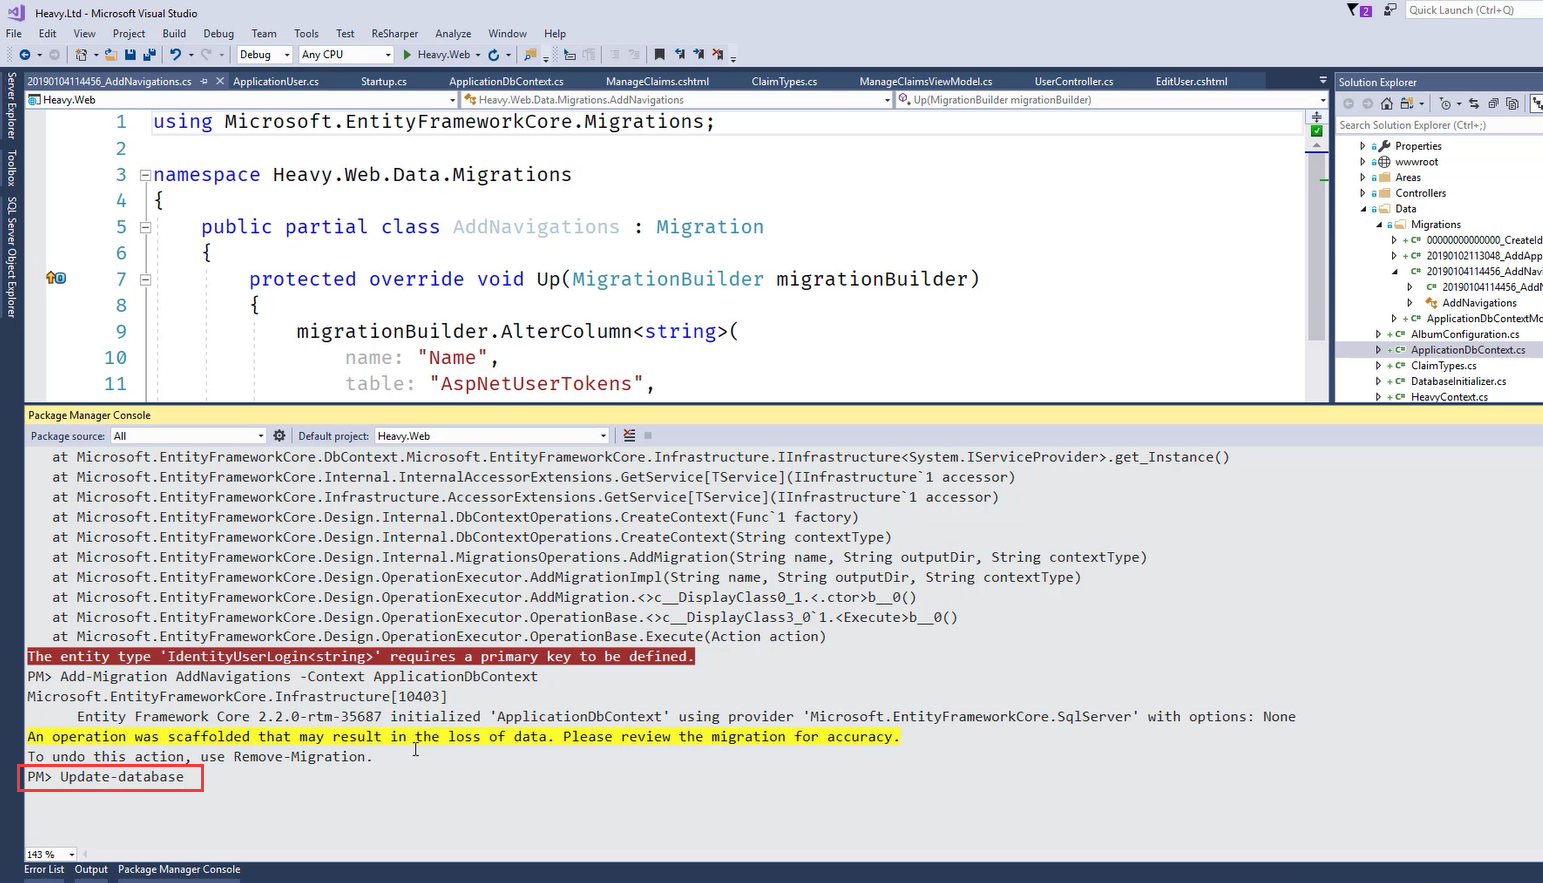The width and height of the screenshot is (1543, 883).
Task: Expand the Controllers folder node
Action: [x=1362, y=193]
